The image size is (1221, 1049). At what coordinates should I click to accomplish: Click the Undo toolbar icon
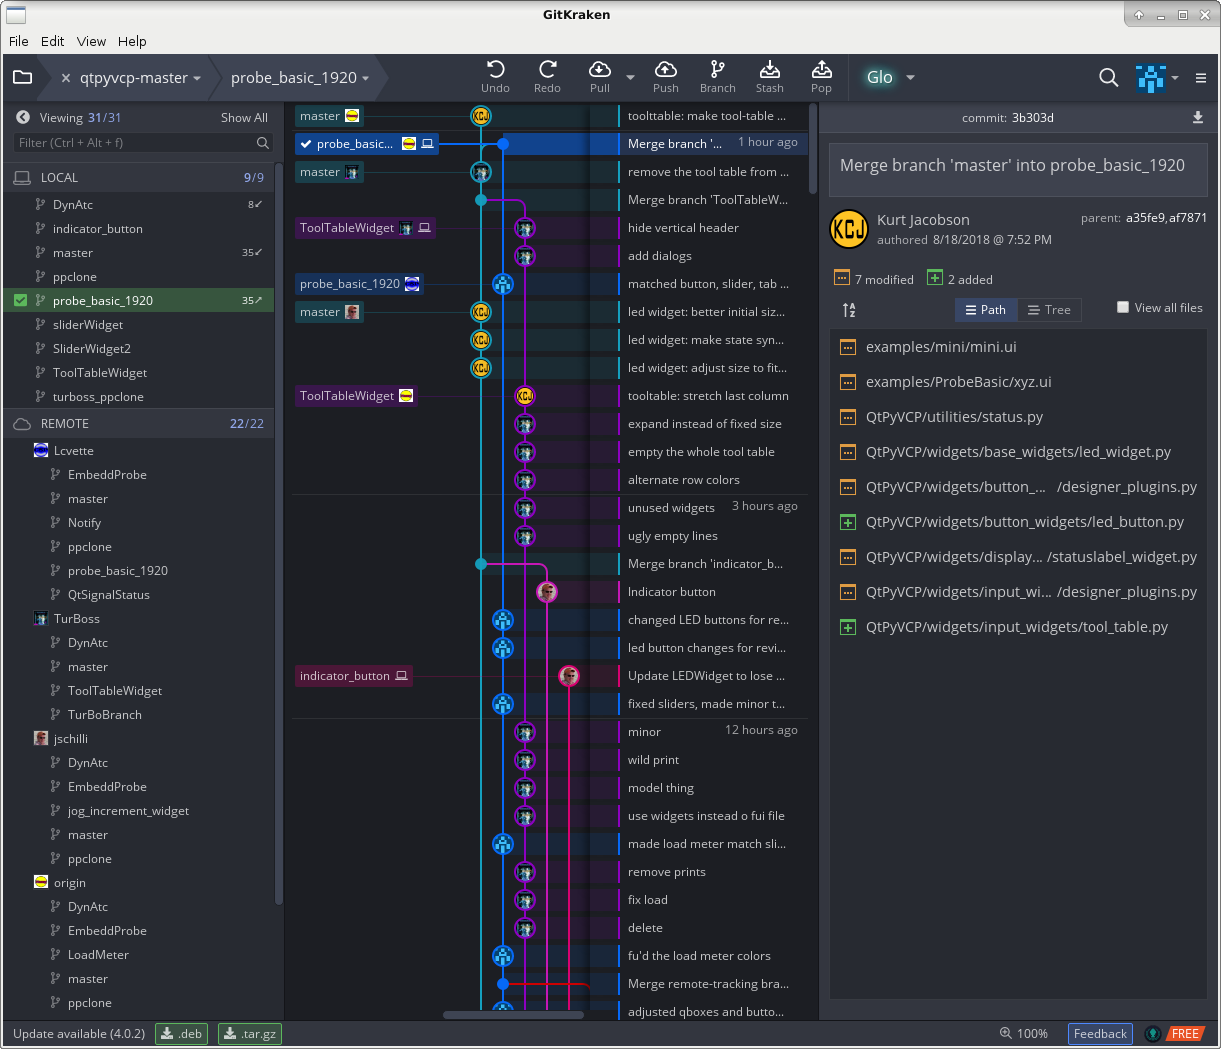tap(495, 77)
